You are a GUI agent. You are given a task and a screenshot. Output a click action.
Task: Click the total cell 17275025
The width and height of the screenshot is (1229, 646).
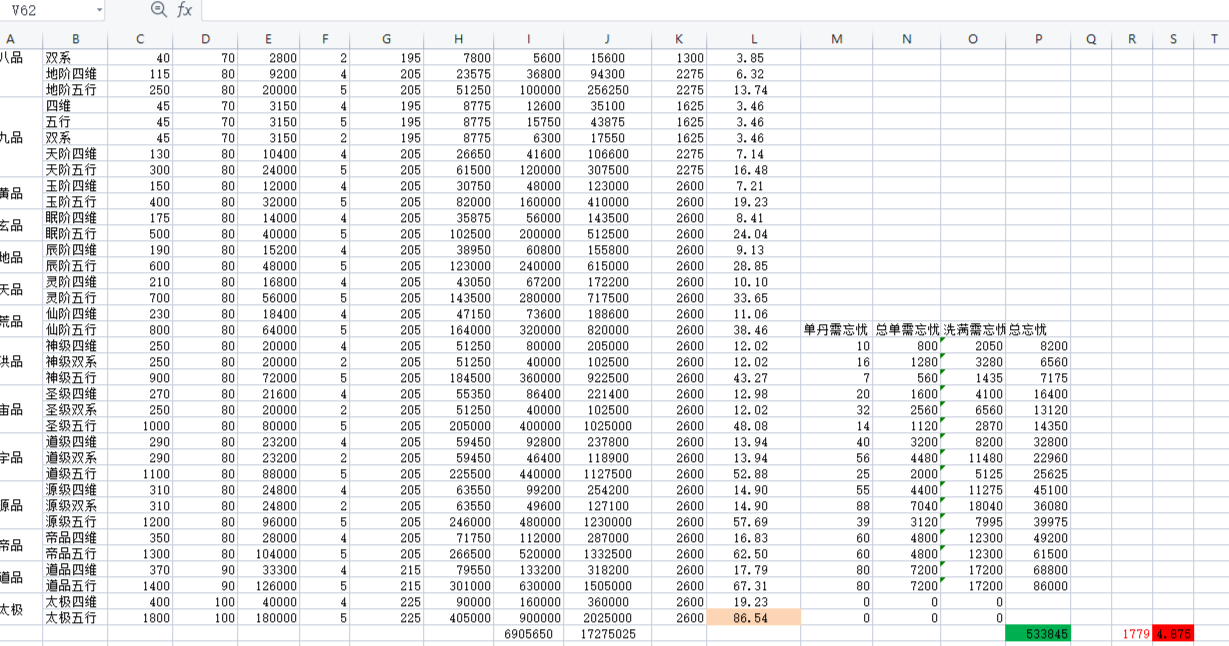[x=607, y=634]
